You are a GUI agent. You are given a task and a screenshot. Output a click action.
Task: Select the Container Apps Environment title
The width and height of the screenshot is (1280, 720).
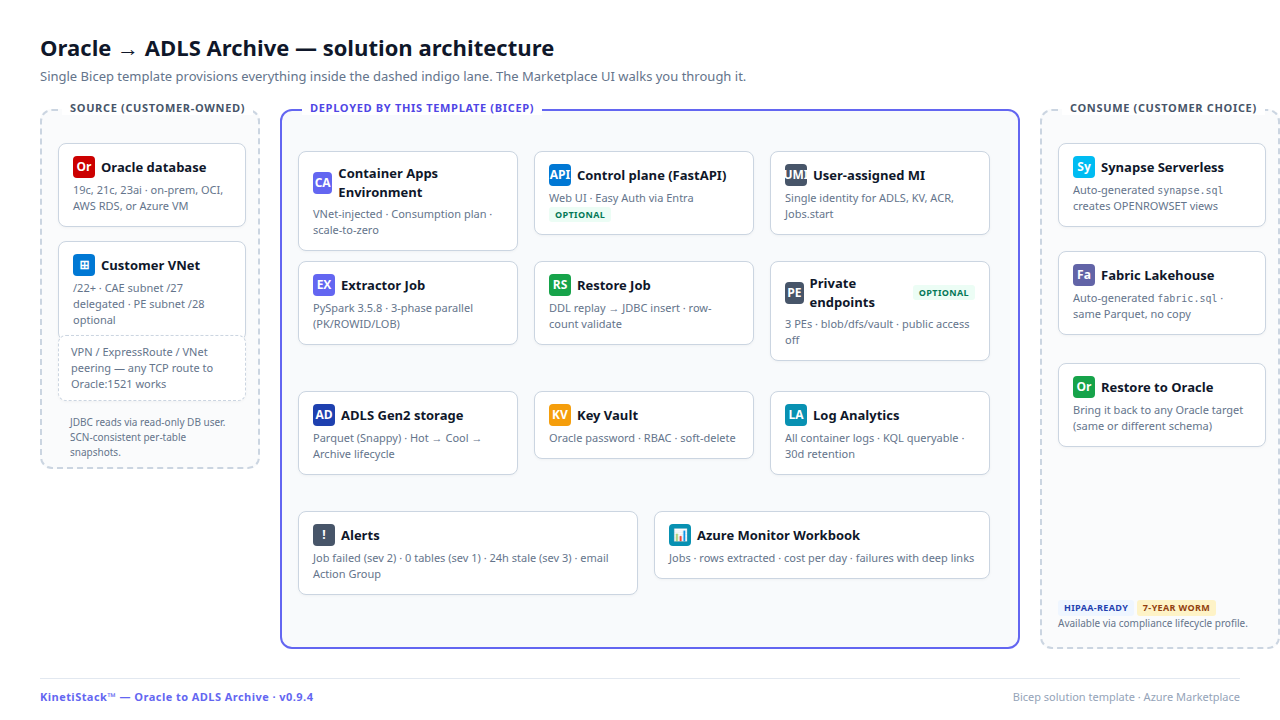coord(388,183)
